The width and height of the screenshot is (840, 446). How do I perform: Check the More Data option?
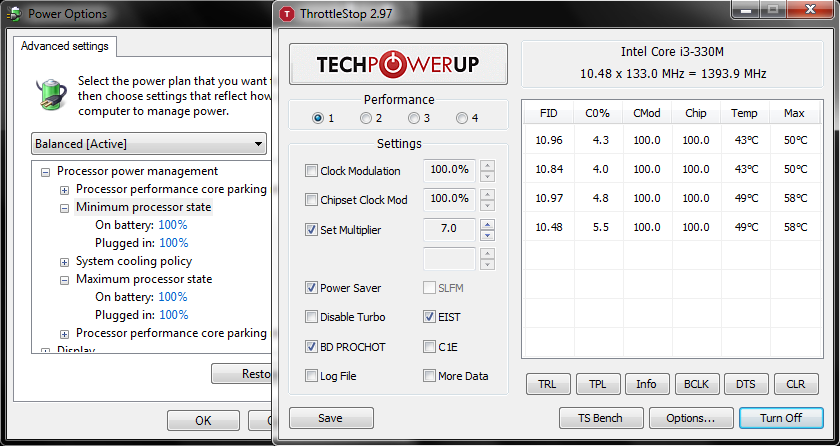pos(429,375)
